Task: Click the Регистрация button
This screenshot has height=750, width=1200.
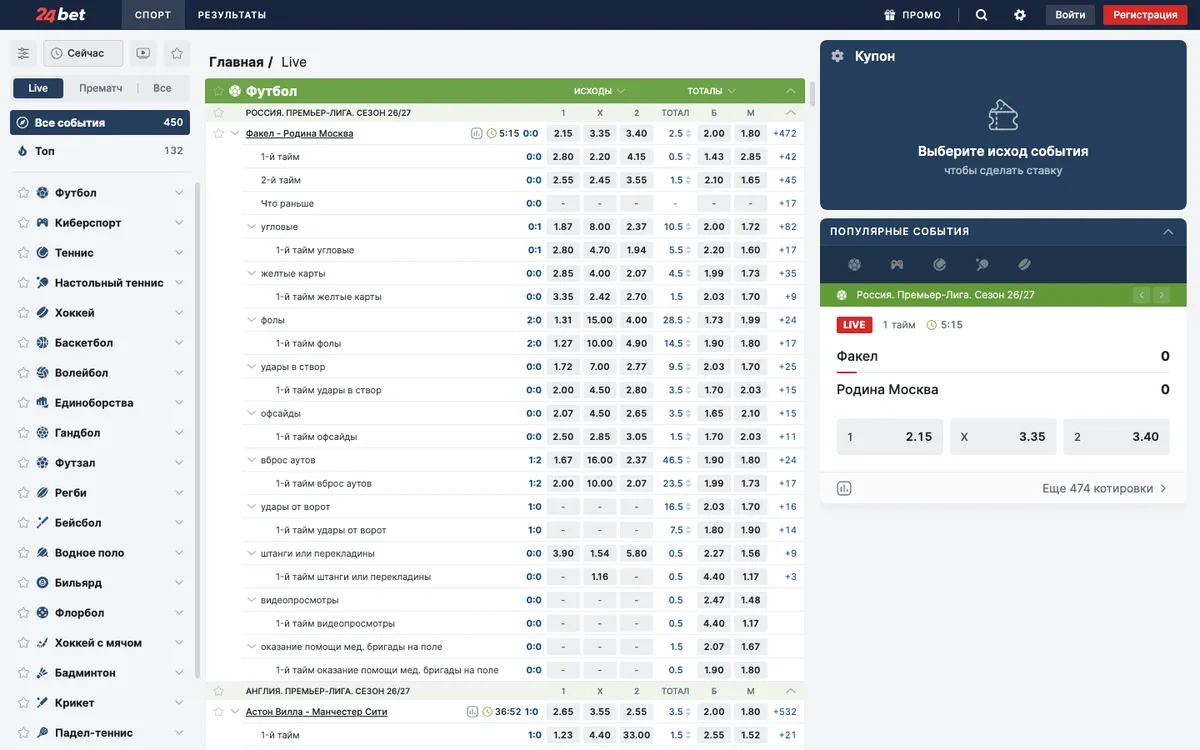Action: point(1145,15)
